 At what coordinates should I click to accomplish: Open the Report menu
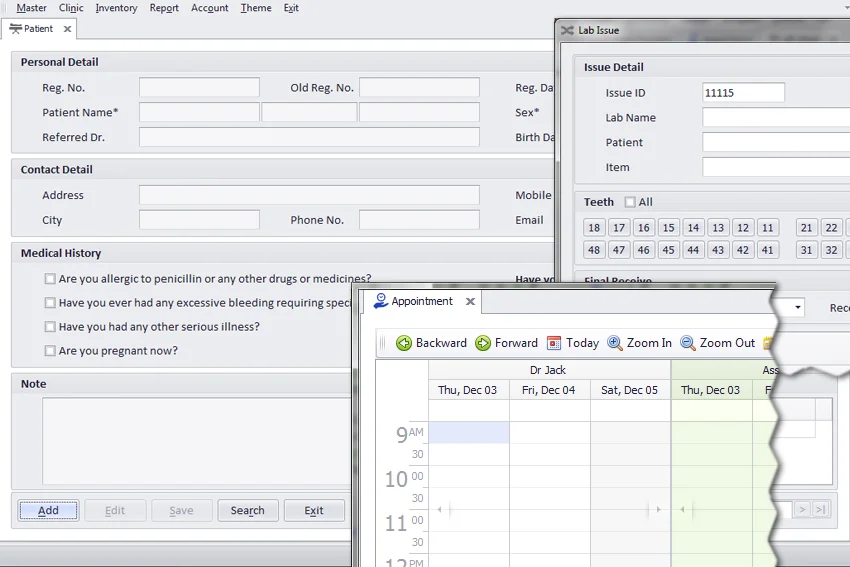click(164, 8)
